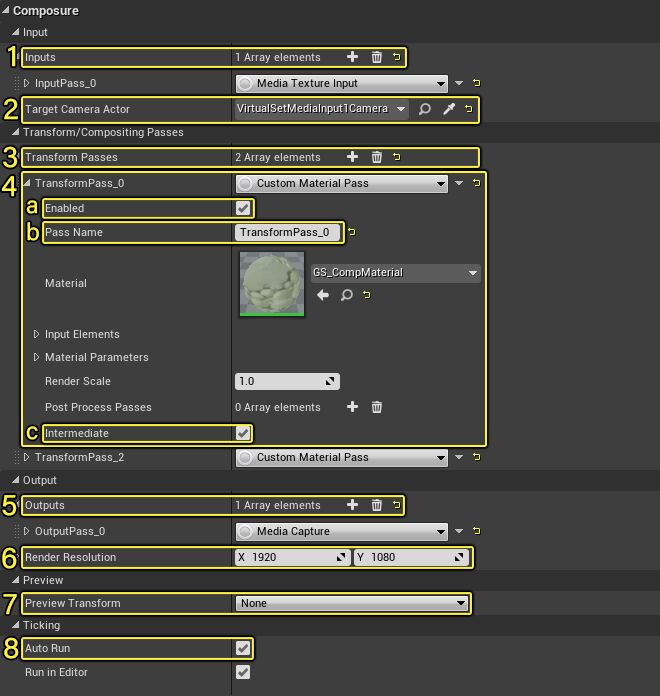Pick Target Camera Actor with eyedropper icon
The height and width of the screenshot is (696, 660).
(449, 109)
